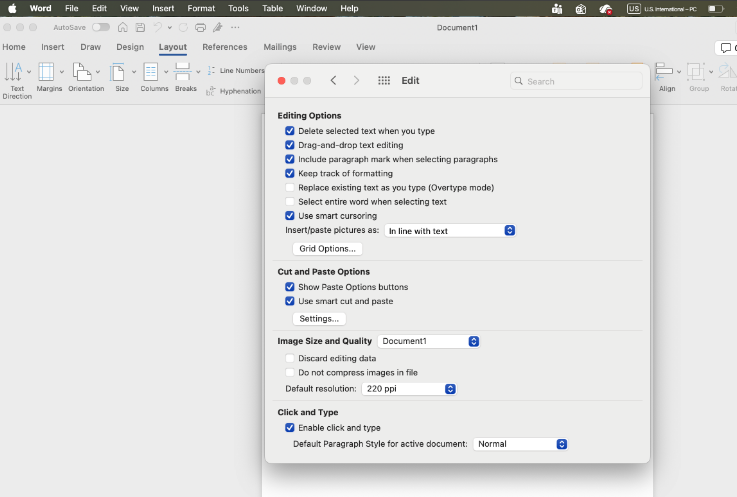Image resolution: width=737 pixels, height=497 pixels.
Task: Toggle Include paragraph mark when selecting paragraphs
Action: tap(290, 159)
